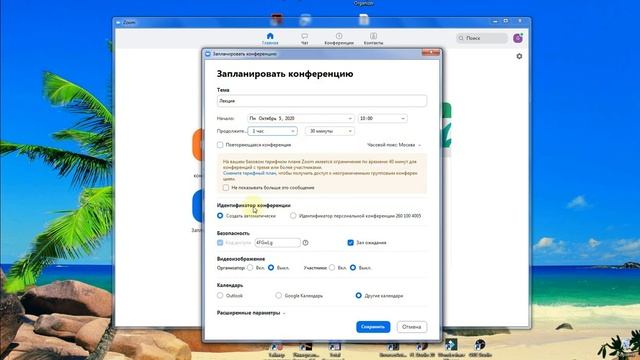This screenshot has height=360, width=640.
Task: Turn participants video on
Action: [x=332, y=268]
